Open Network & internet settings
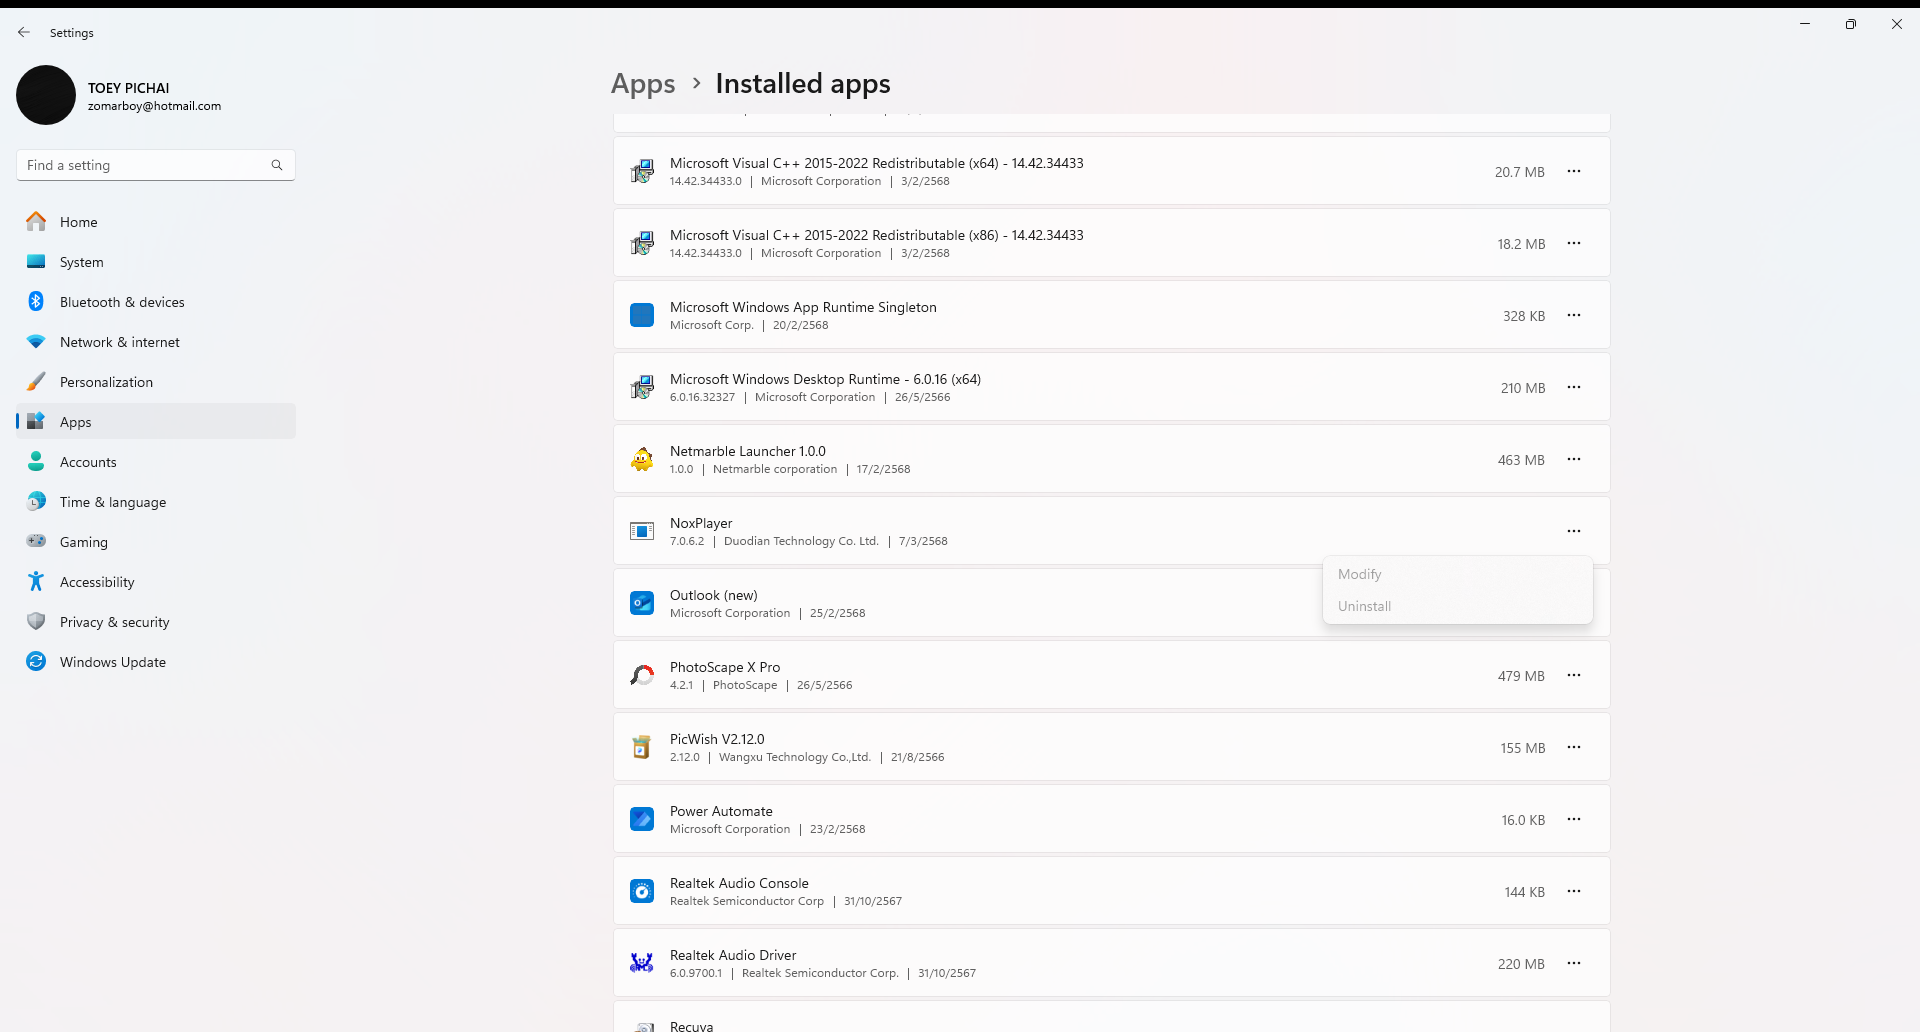1920x1032 pixels. tap(156, 342)
